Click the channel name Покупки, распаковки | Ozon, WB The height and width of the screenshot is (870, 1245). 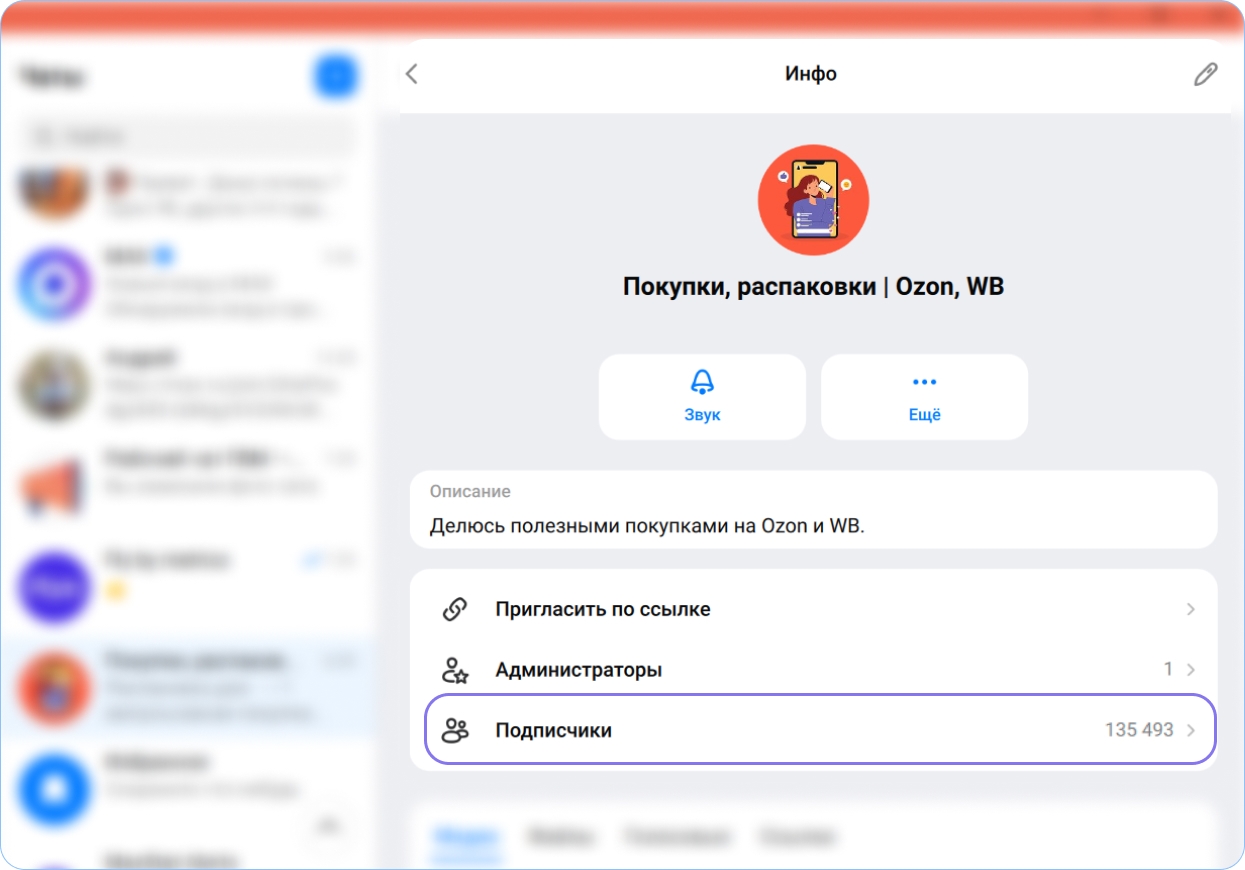[x=813, y=287]
